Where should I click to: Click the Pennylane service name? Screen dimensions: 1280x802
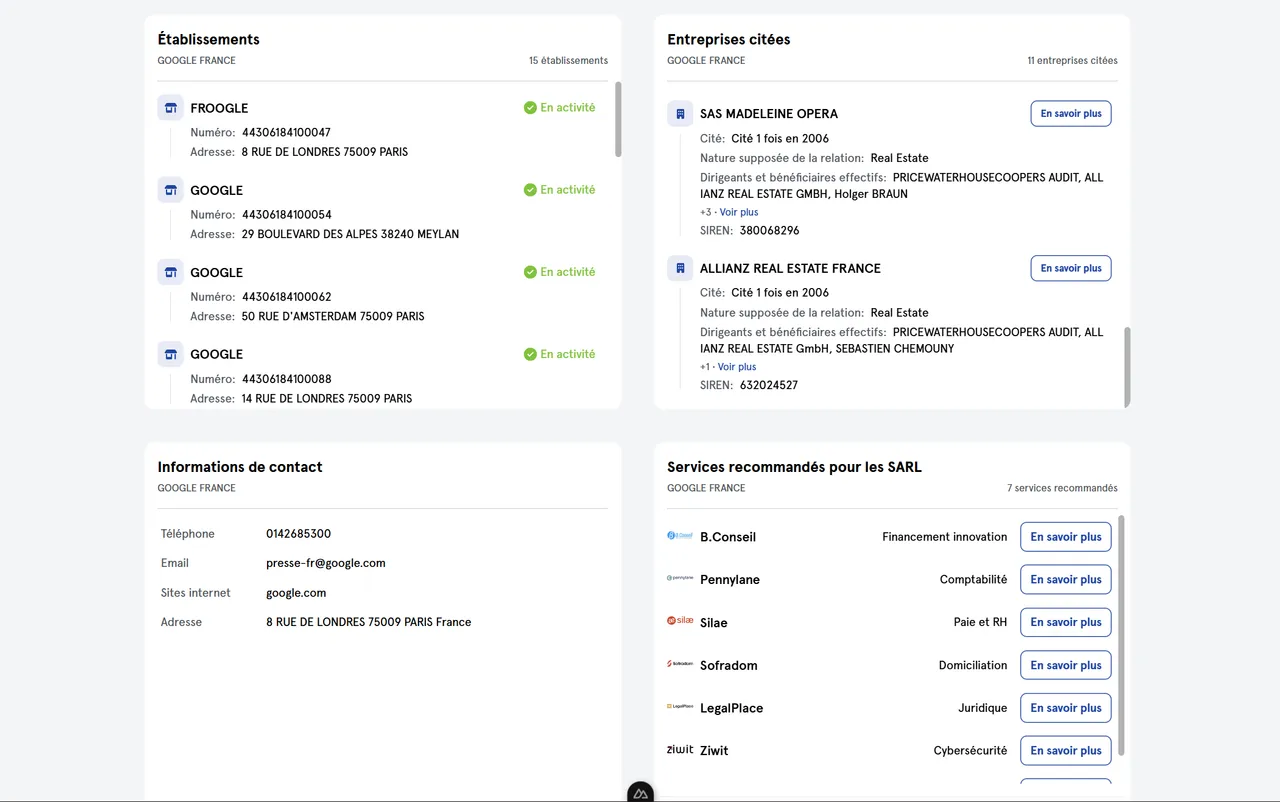click(x=730, y=580)
